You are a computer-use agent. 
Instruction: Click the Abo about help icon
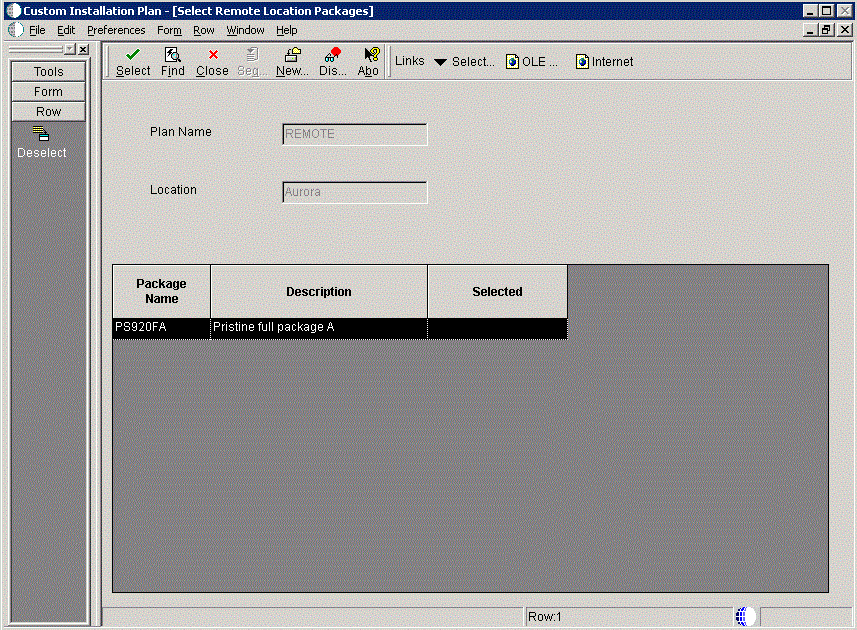coord(372,54)
